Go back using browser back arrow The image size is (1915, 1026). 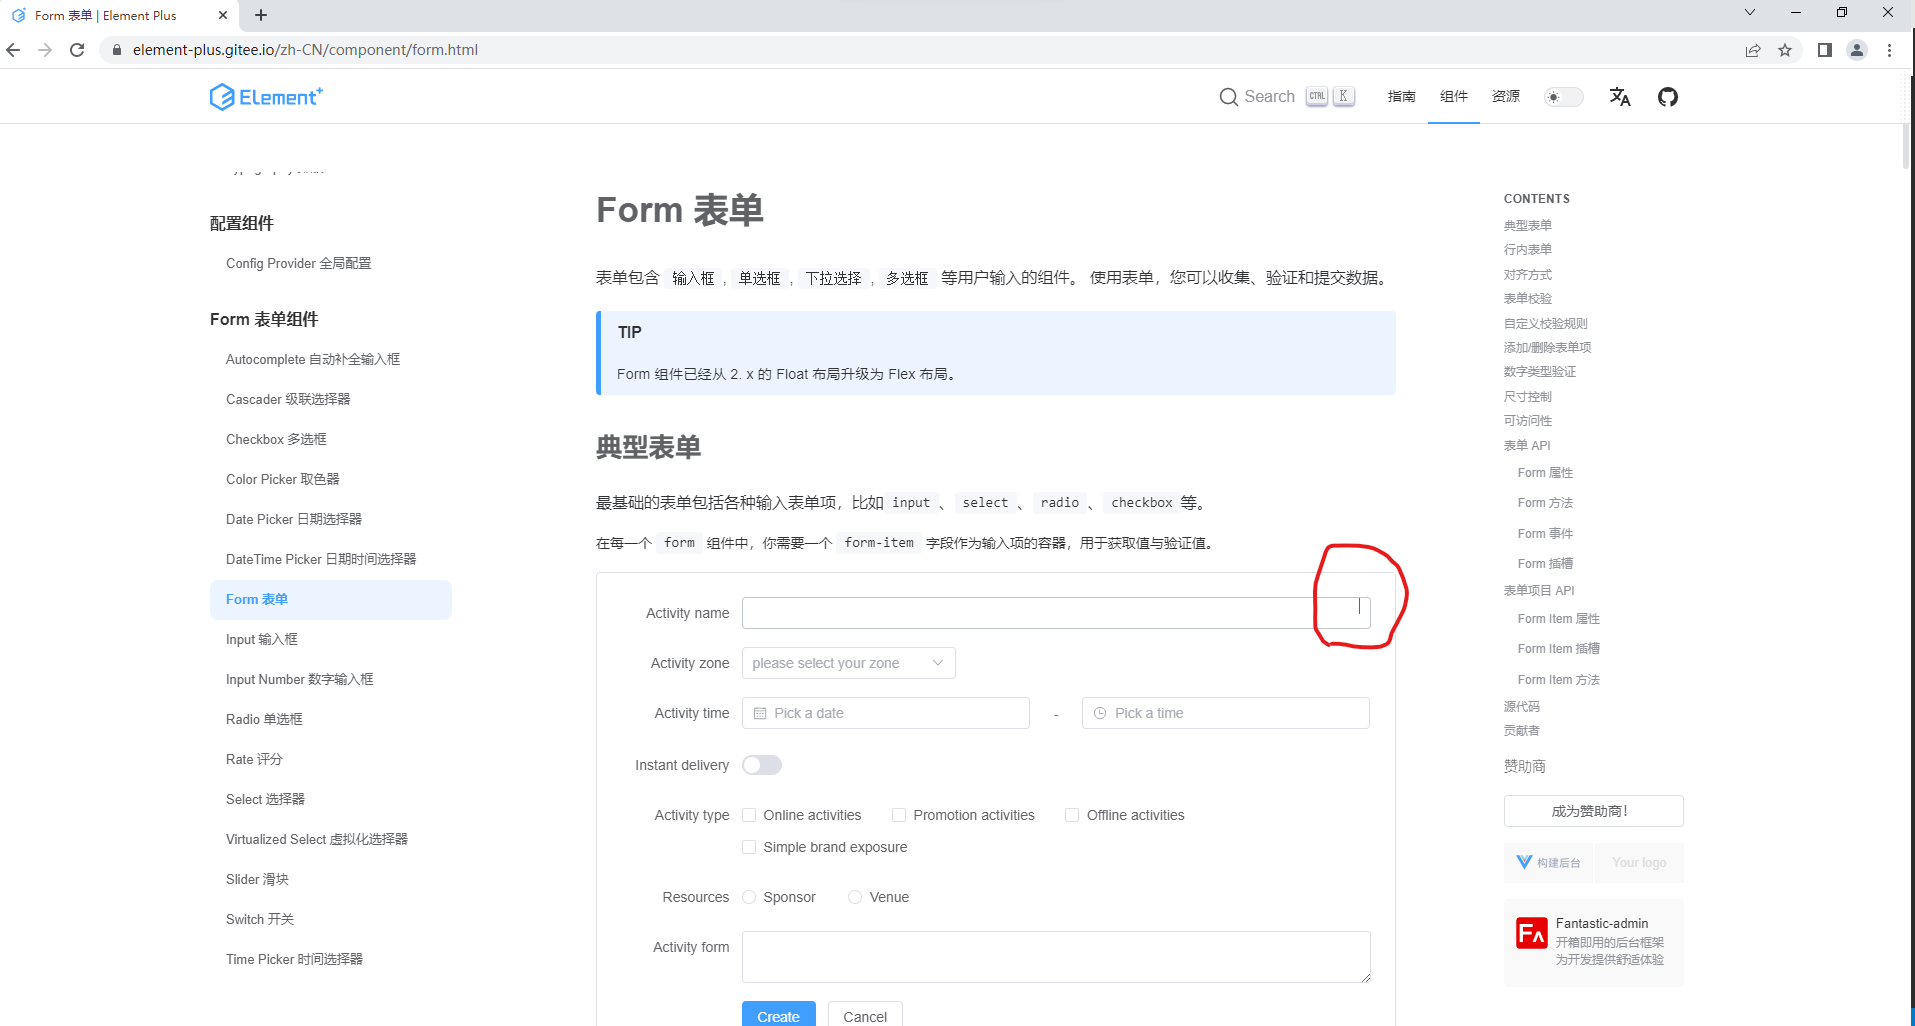click(13, 50)
